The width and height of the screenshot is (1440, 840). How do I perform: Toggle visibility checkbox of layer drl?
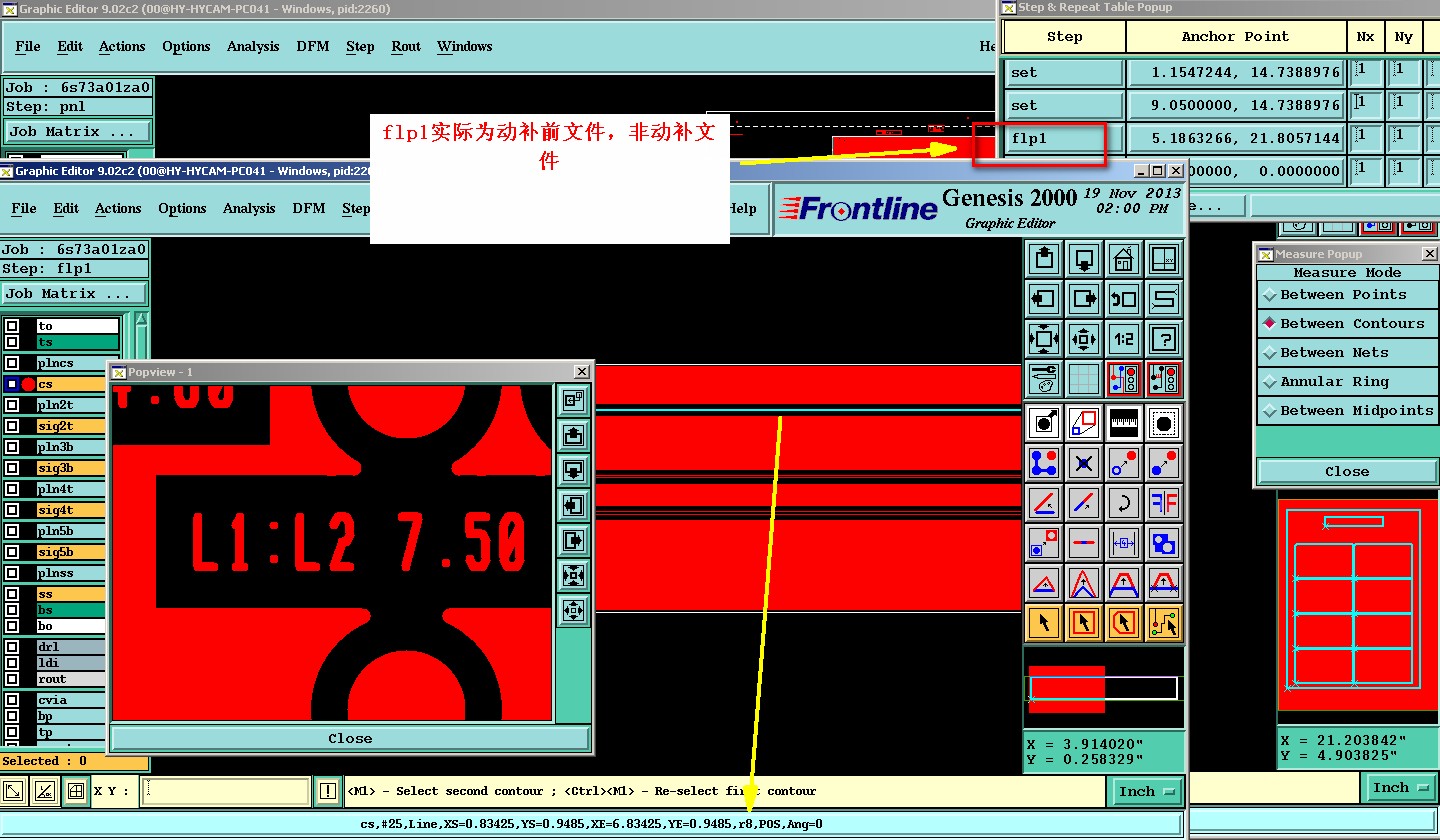[12, 647]
